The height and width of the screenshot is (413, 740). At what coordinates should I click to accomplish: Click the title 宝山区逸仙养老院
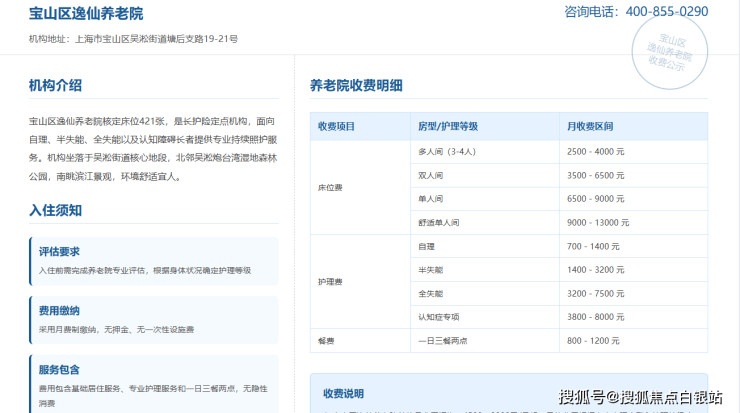(86, 13)
